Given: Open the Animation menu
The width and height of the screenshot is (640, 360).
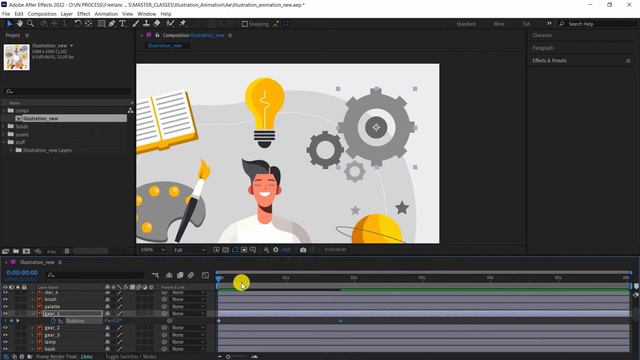Looking at the screenshot, I should [x=106, y=14].
